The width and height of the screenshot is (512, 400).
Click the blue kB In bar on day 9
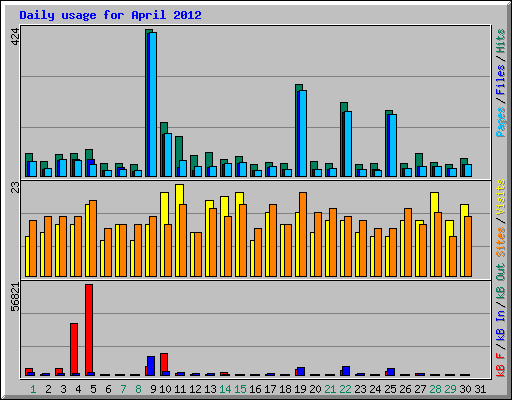pyautogui.click(x=151, y=366)
